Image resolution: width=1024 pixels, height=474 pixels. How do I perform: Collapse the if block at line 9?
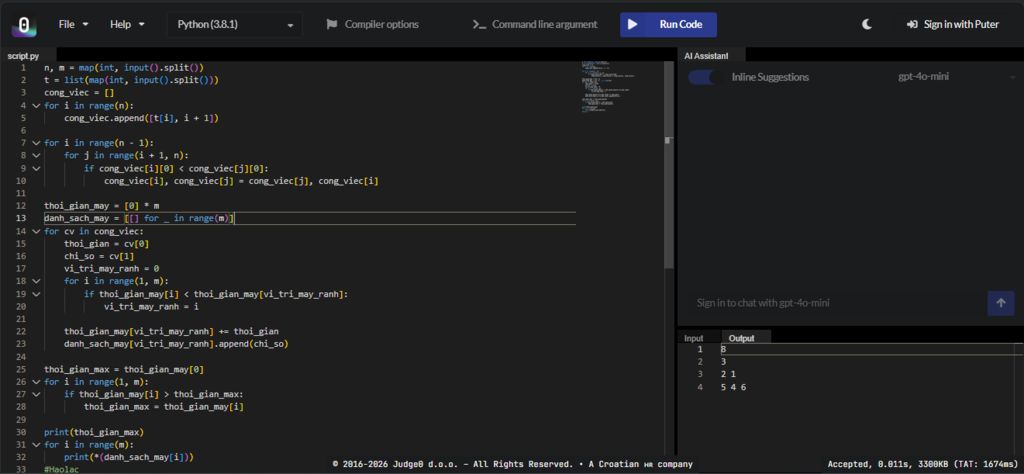[x=36, y=168]
